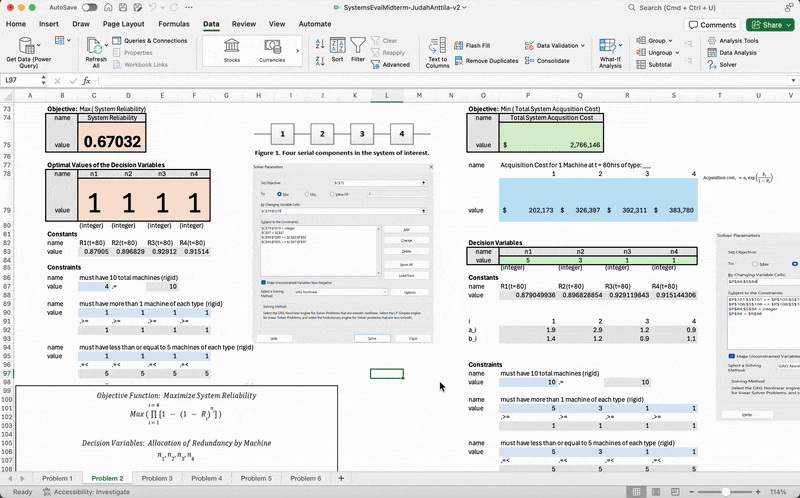The height and width of the screenshot is (498, 800).
Task: Apply Flash Fill
Action: (x=472, y=45)
